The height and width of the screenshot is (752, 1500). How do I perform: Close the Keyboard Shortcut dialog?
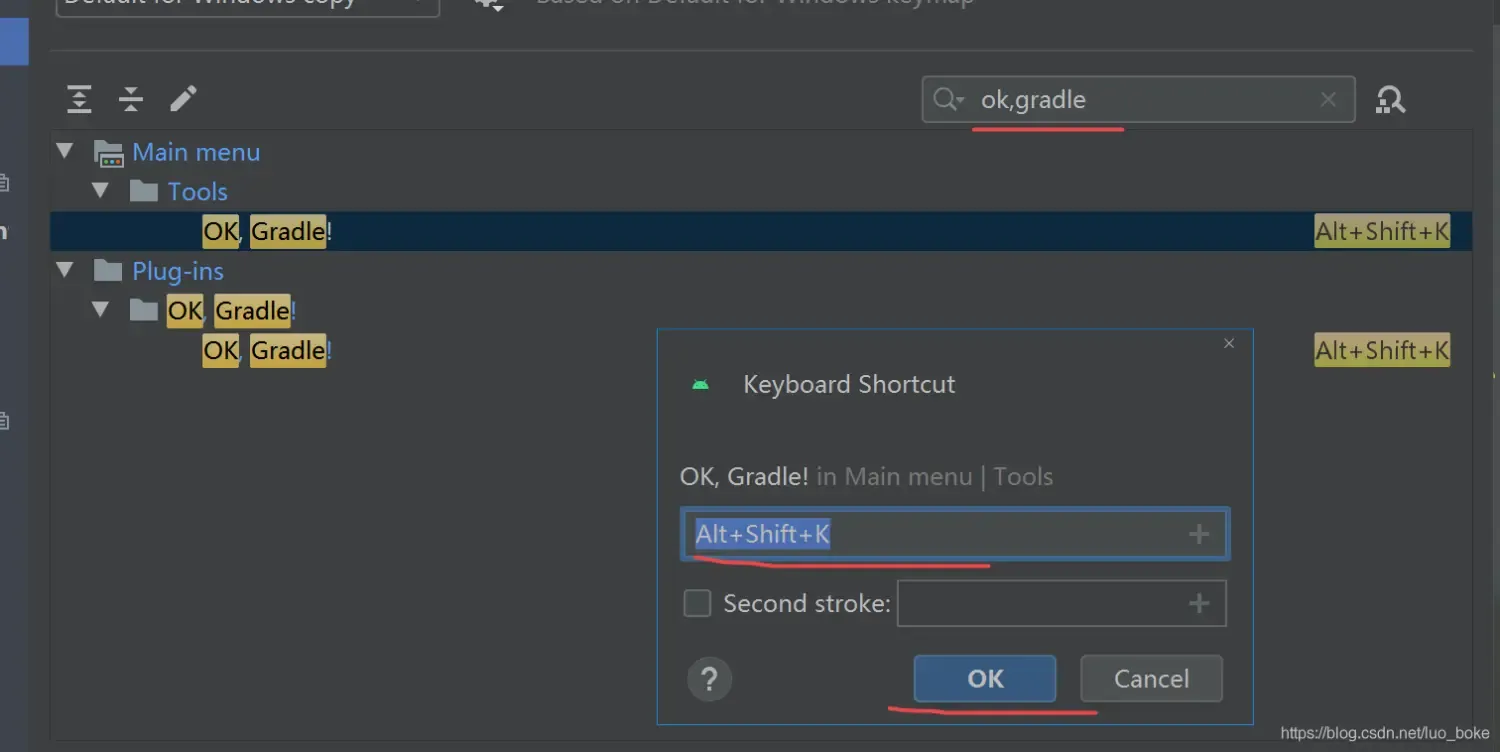1229,343
